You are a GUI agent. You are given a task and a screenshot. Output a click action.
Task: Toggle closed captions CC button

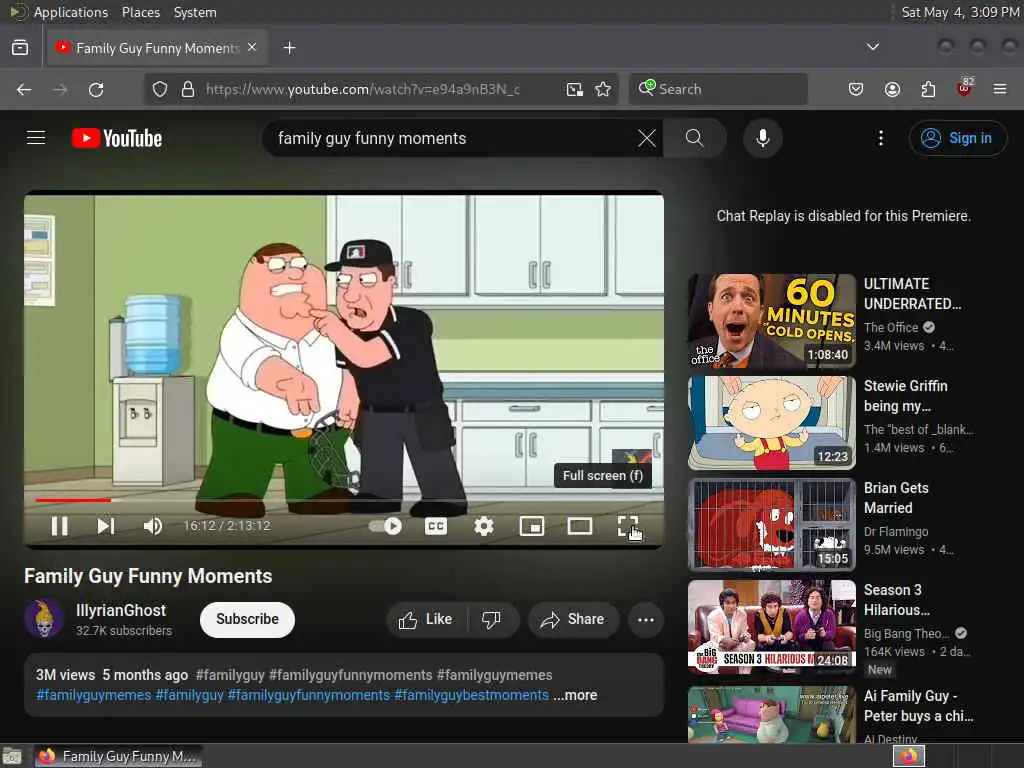436,526
